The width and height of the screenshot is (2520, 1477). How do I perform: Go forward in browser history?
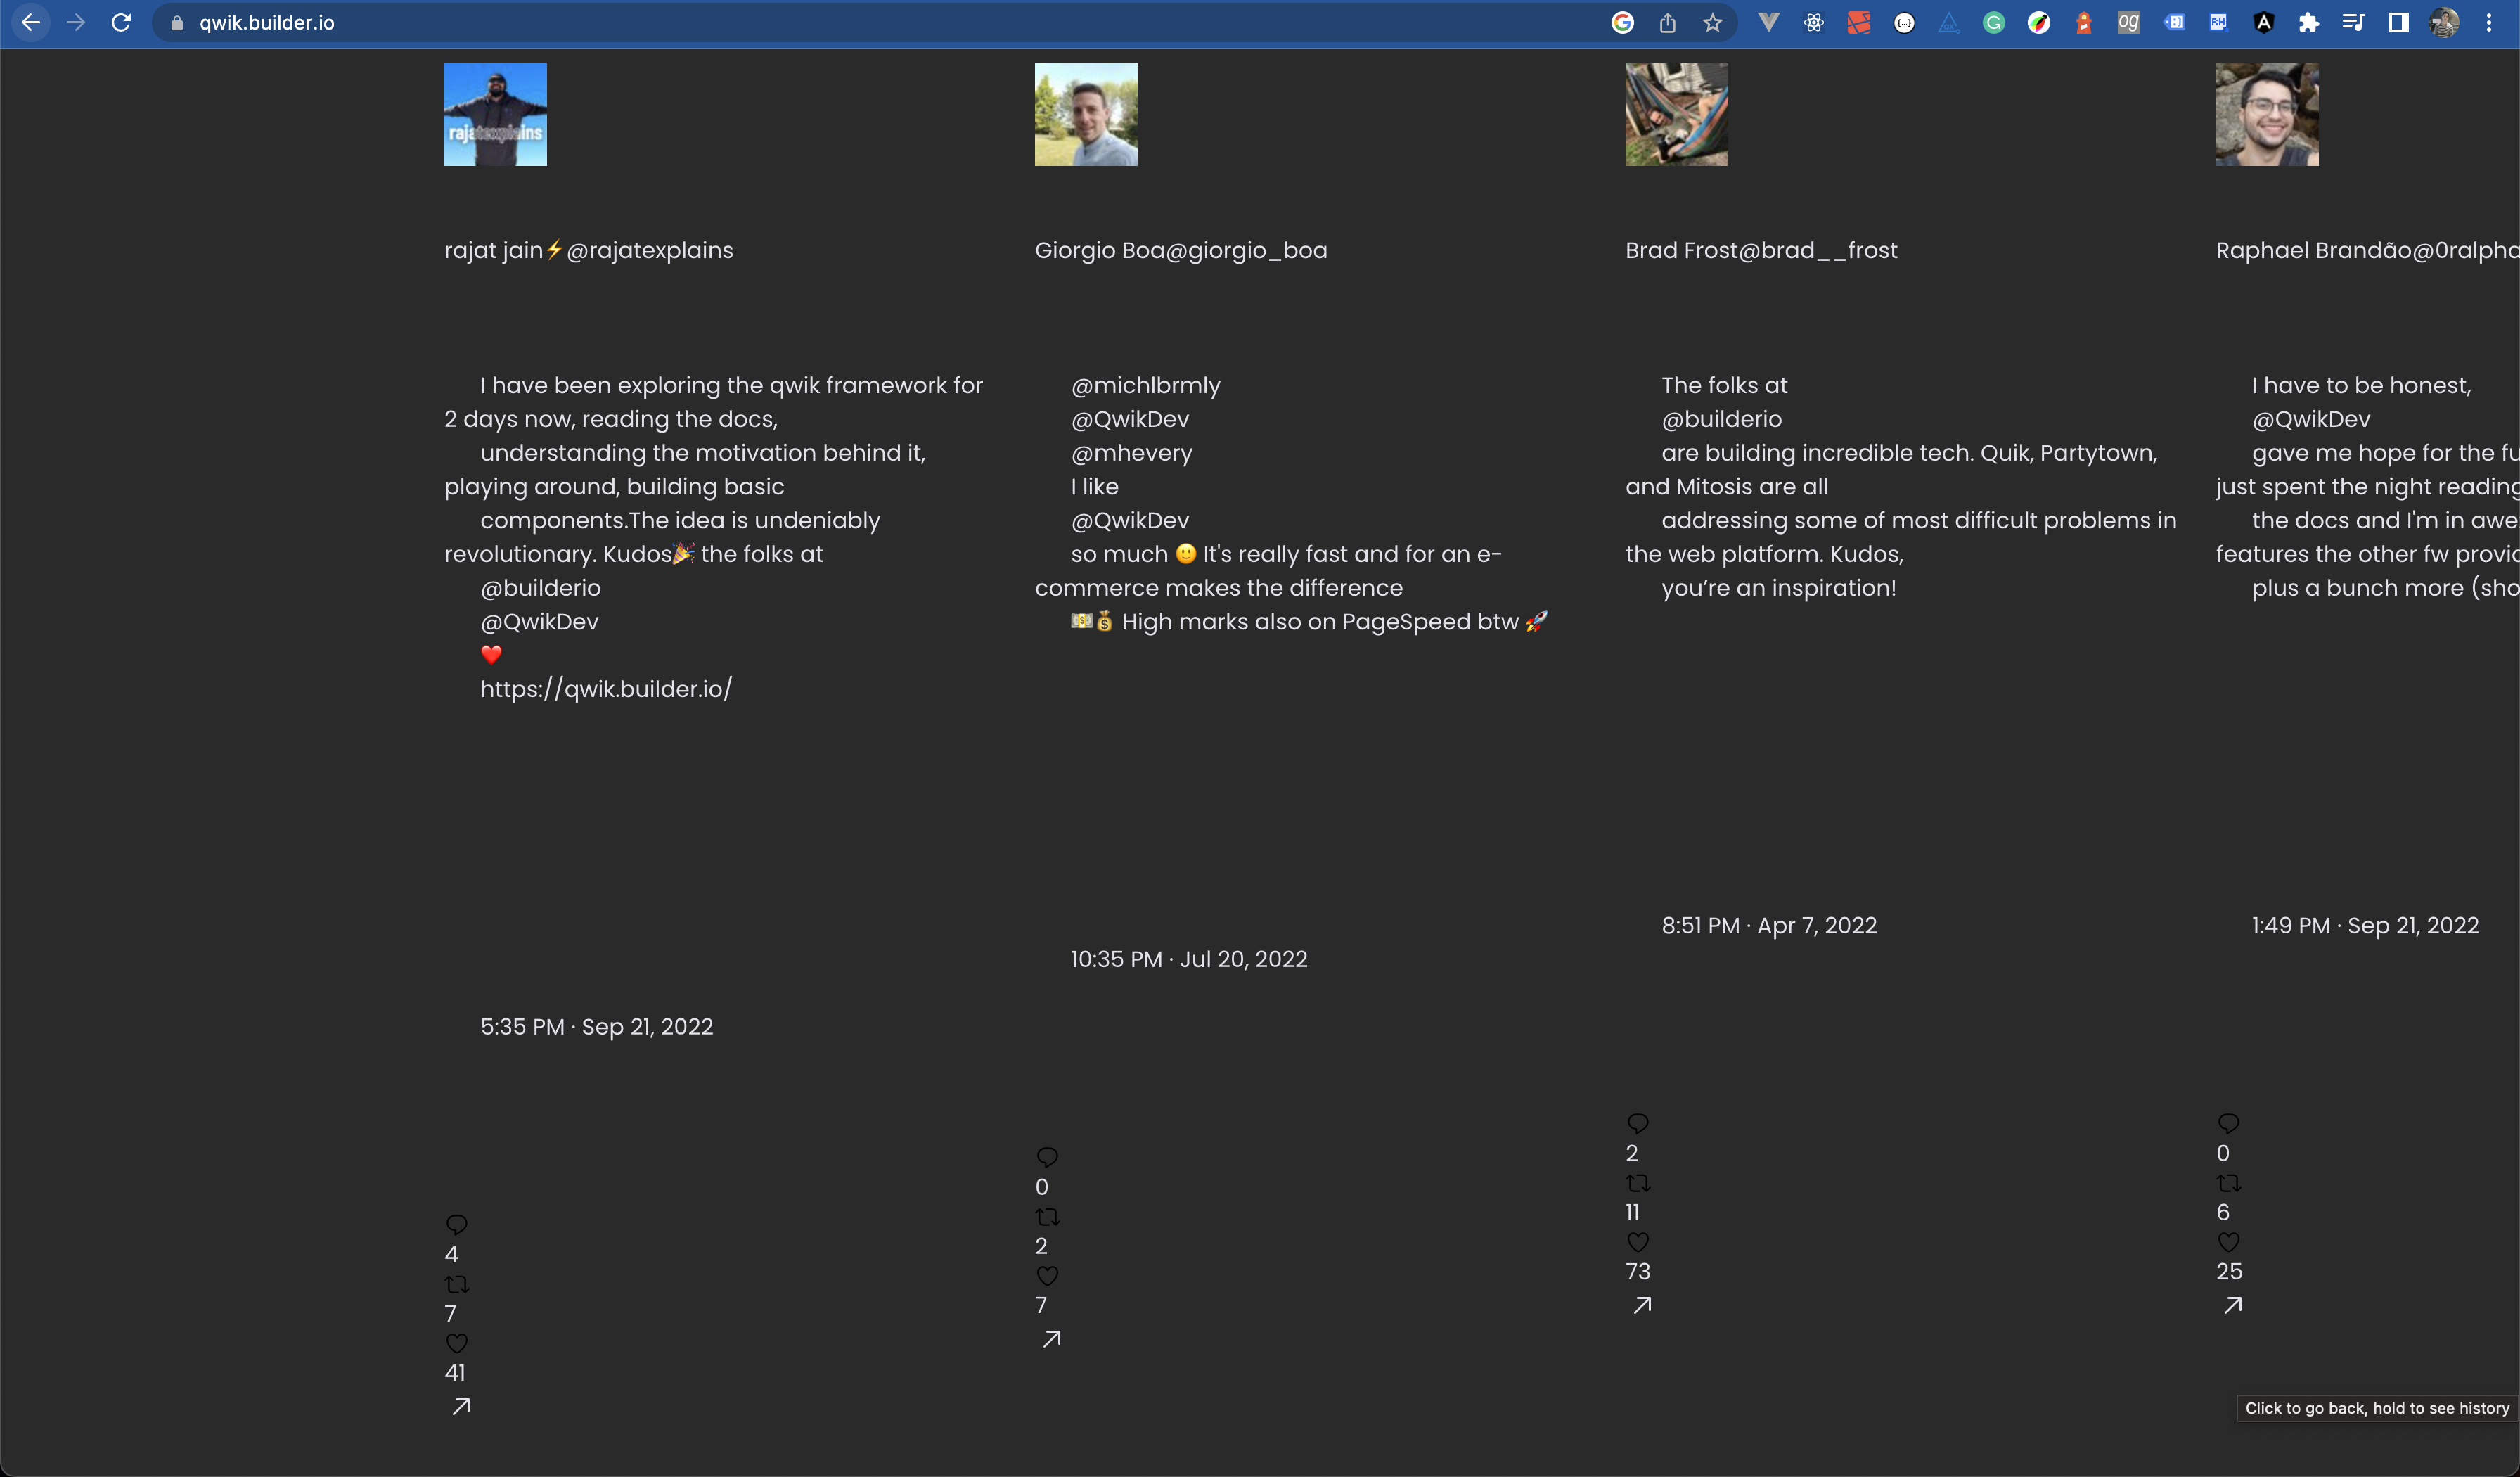[76, 23]
